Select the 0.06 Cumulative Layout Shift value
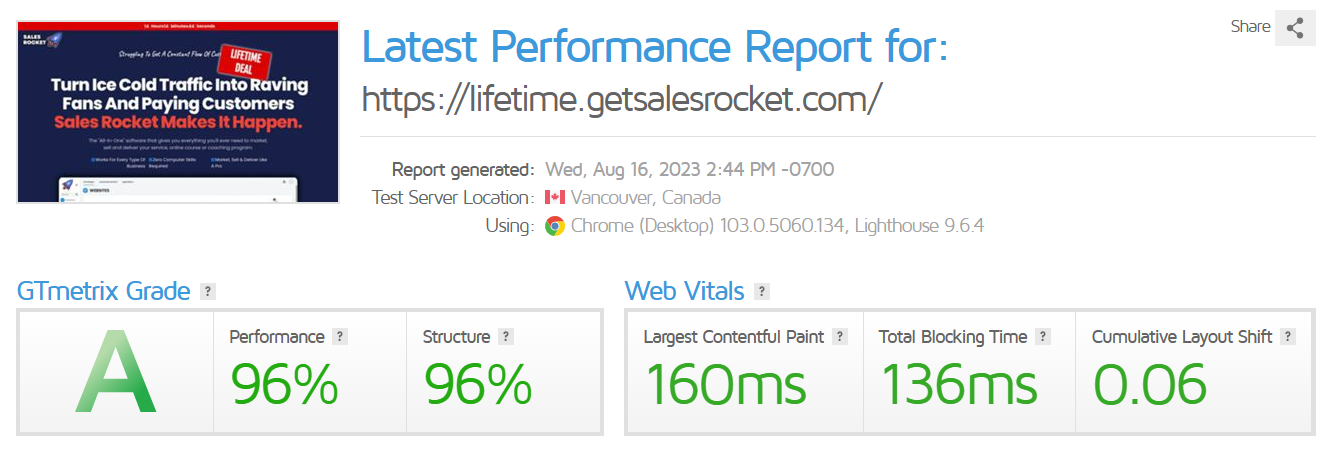The height and width of the screenshot is (452, 1332). (1150, 384)
